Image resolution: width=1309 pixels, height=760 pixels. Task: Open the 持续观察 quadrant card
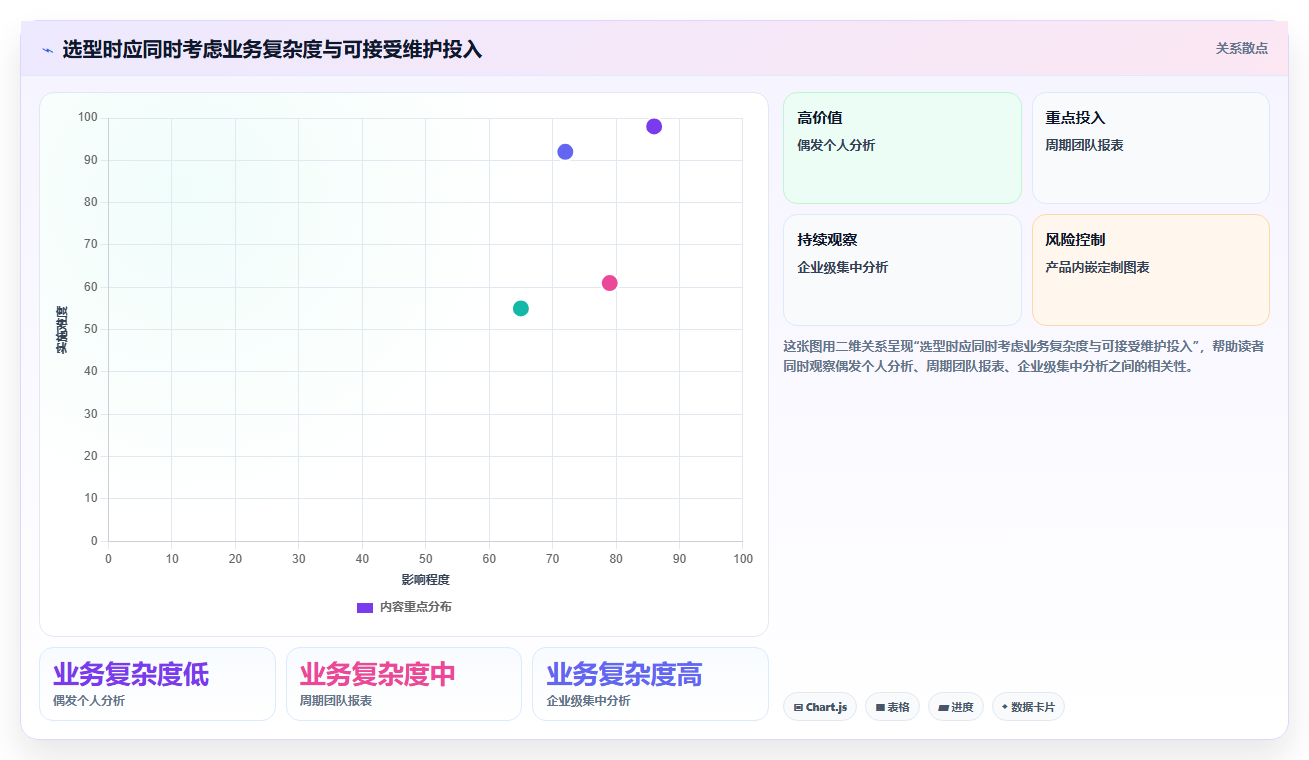click(x=902, y=270)
